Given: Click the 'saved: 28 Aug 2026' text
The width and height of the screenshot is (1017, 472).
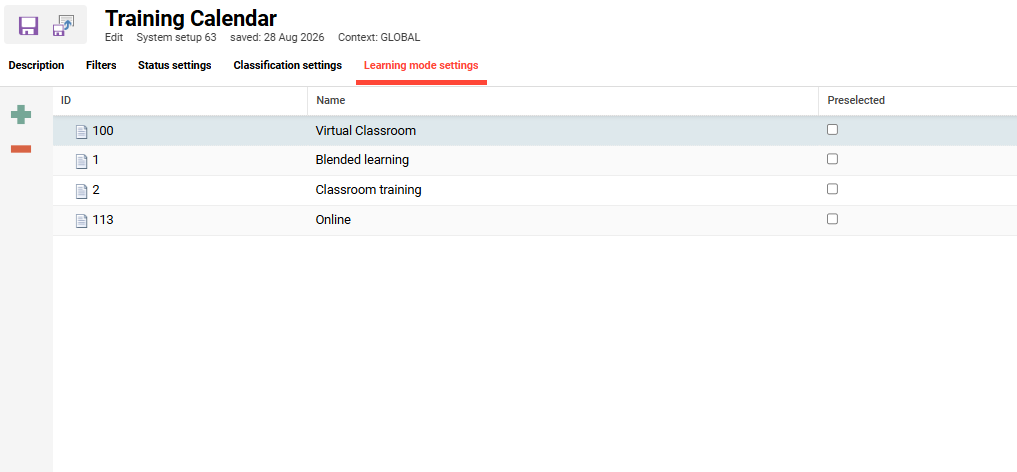Looking at the screenshot, I should click(x=277, y=38).
